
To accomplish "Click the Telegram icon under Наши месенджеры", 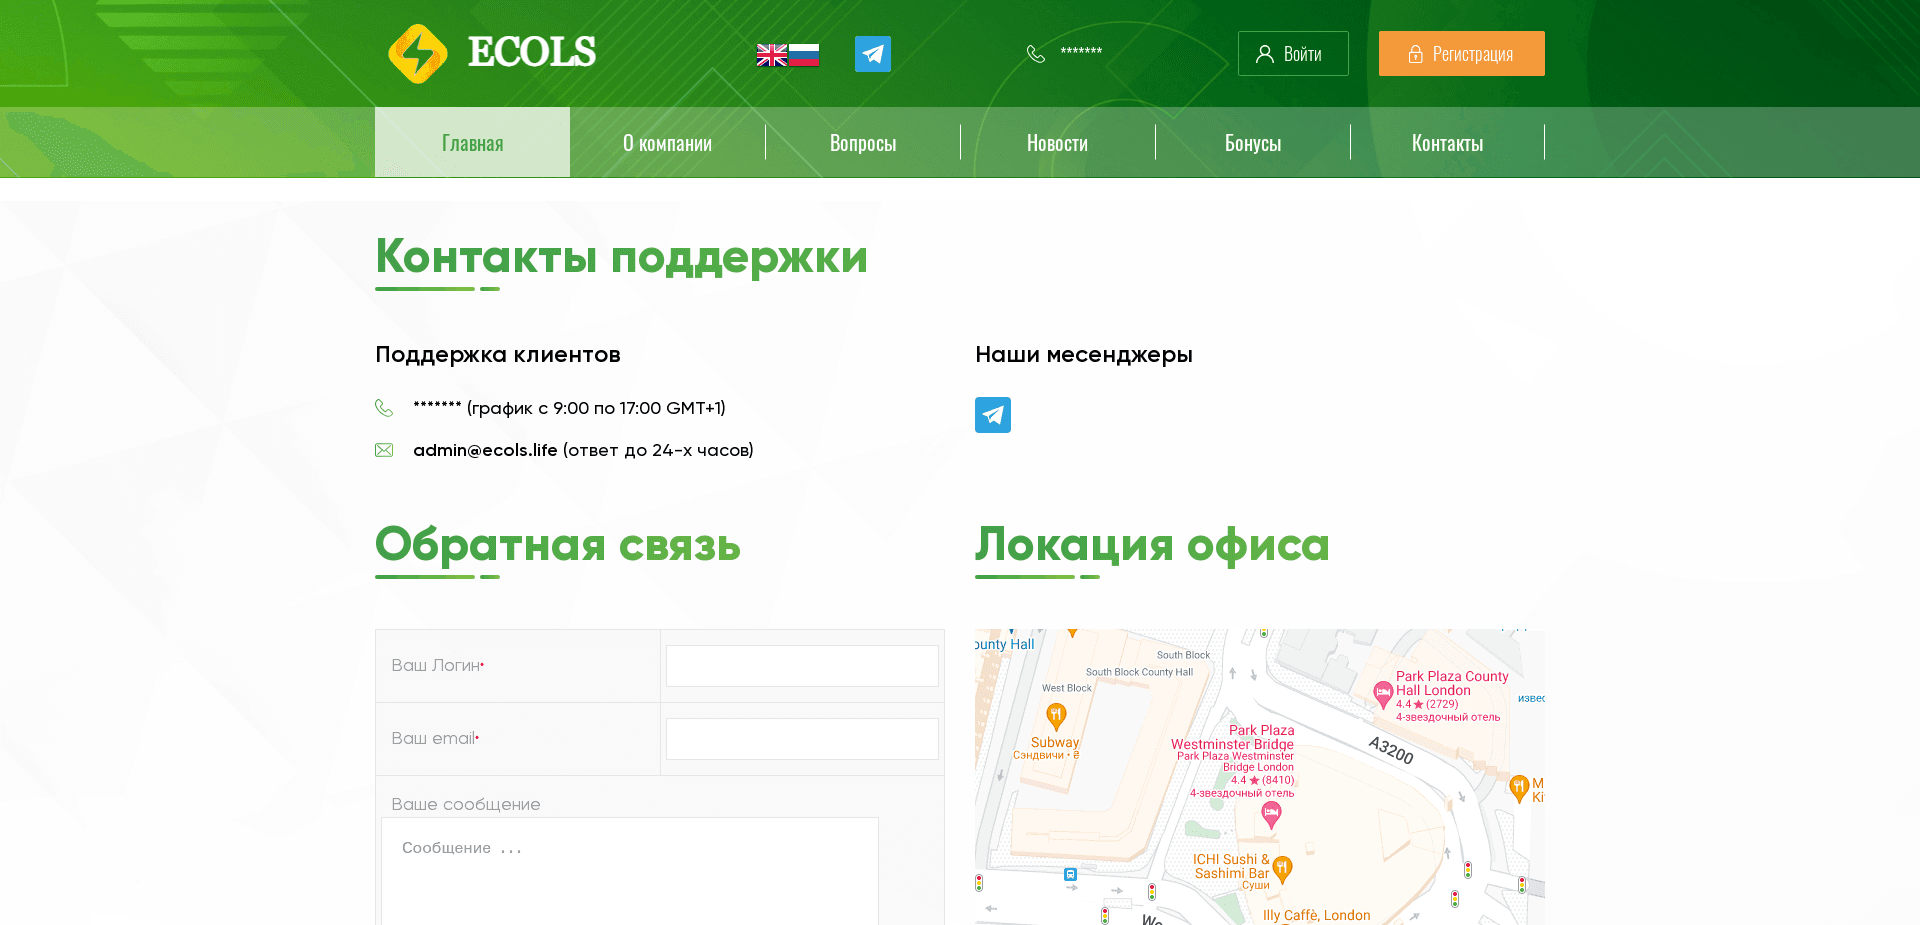I will (x=992, y=414).
